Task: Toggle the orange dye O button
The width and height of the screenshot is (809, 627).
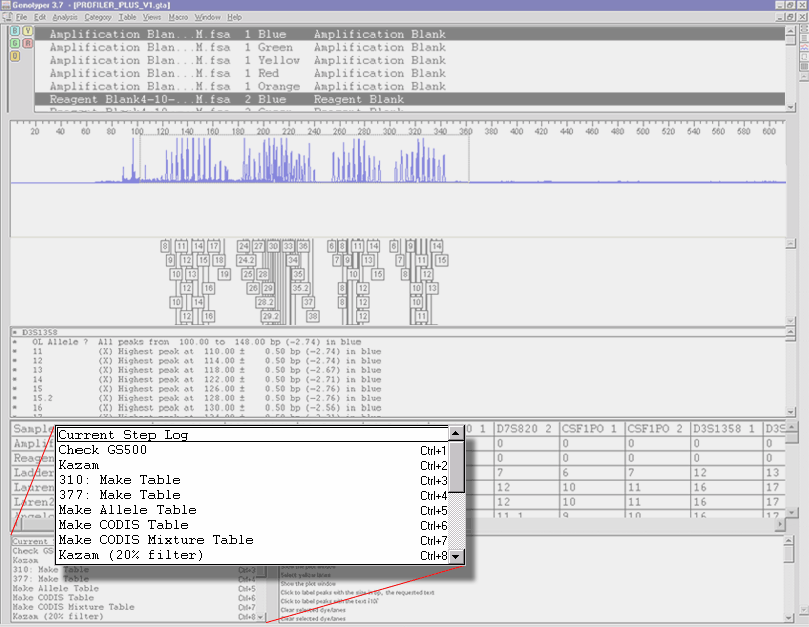Action: click(x=15, y=56)
